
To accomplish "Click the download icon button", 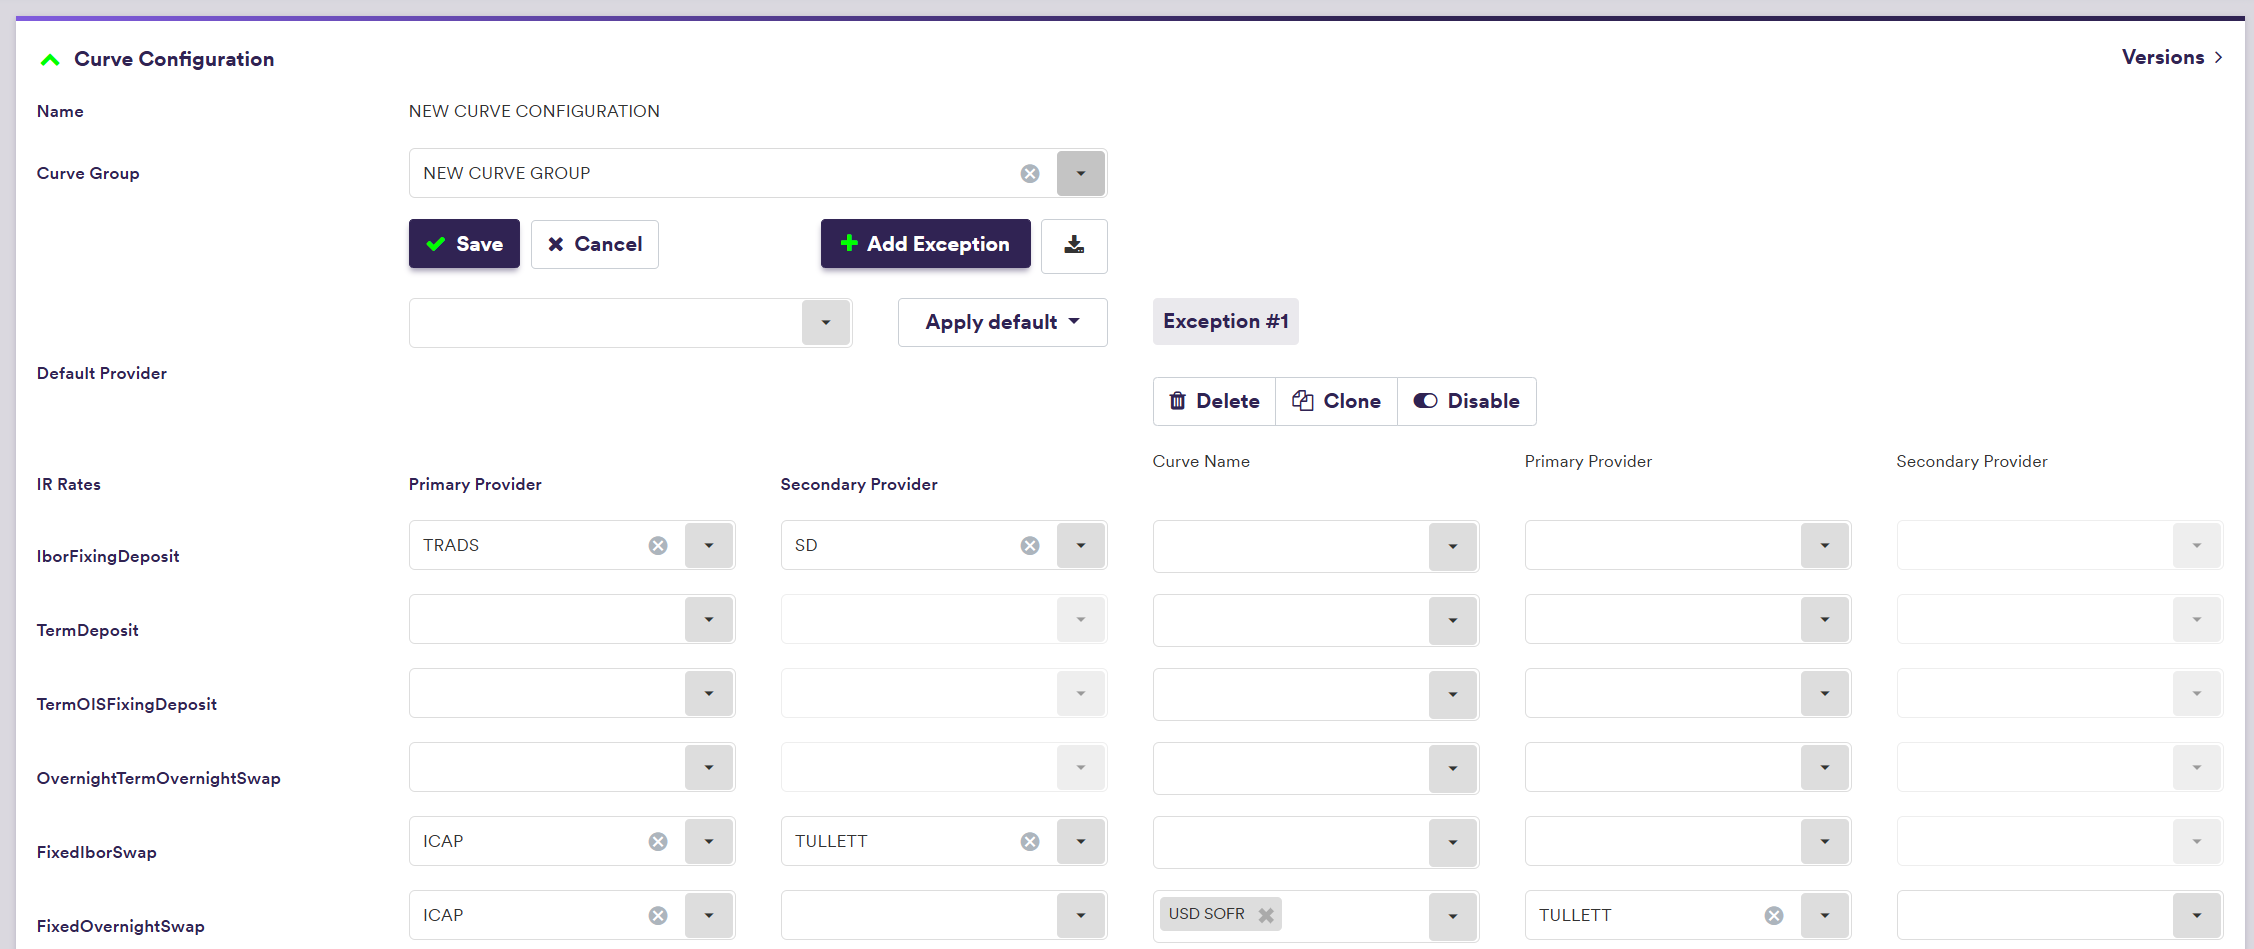I will (x=1073, y=245).
